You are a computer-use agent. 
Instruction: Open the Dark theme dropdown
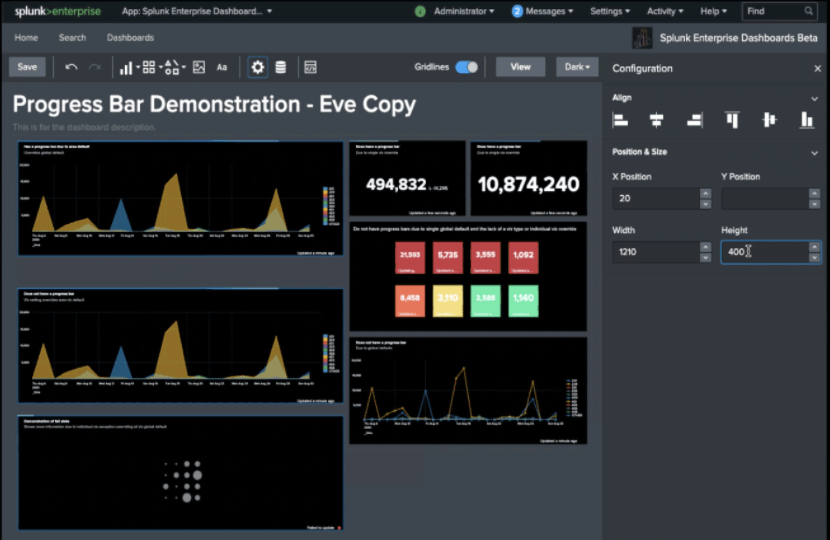(x=577, y=67)
